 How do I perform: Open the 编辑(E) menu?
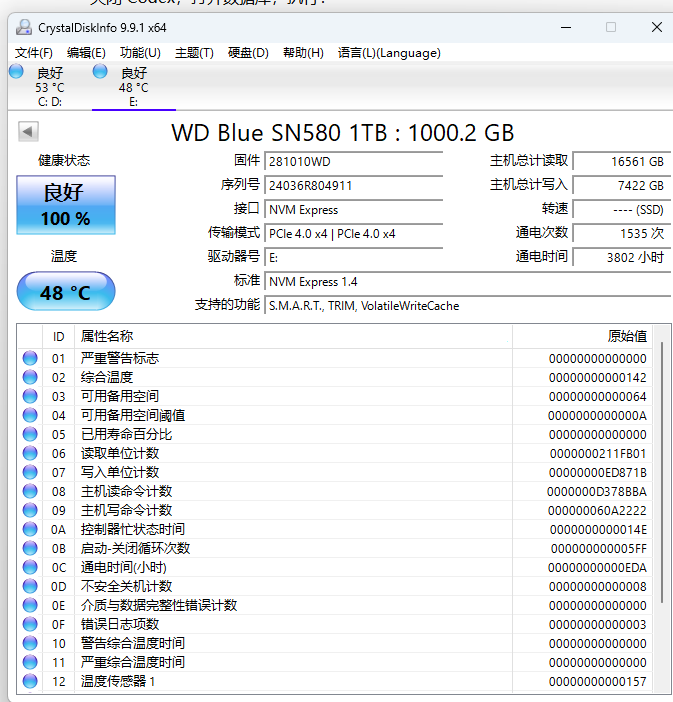[x=86, y=53]
